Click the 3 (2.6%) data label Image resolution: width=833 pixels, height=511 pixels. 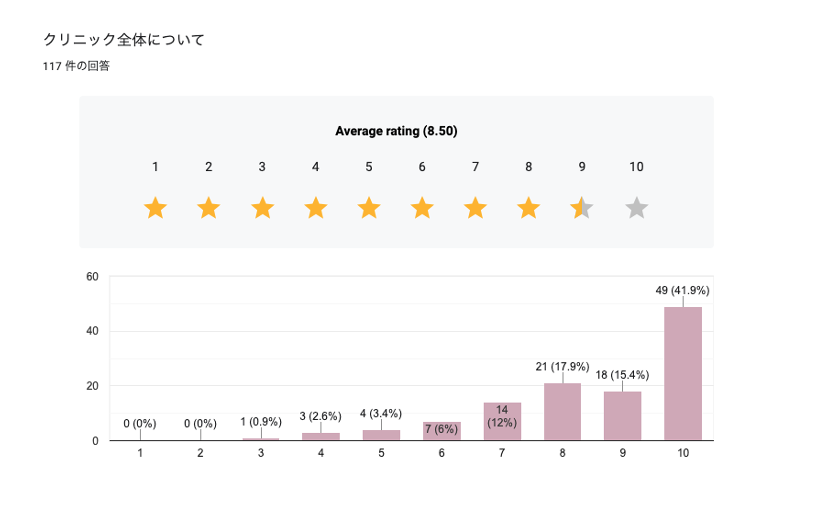click(321, 416)
